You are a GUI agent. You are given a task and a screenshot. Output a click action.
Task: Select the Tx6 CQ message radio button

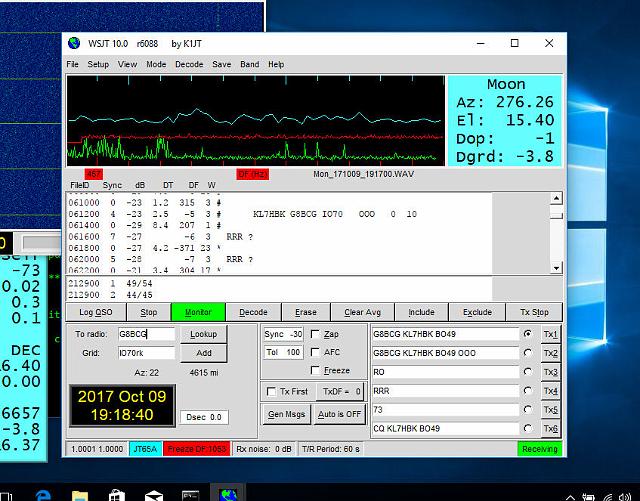528,428
